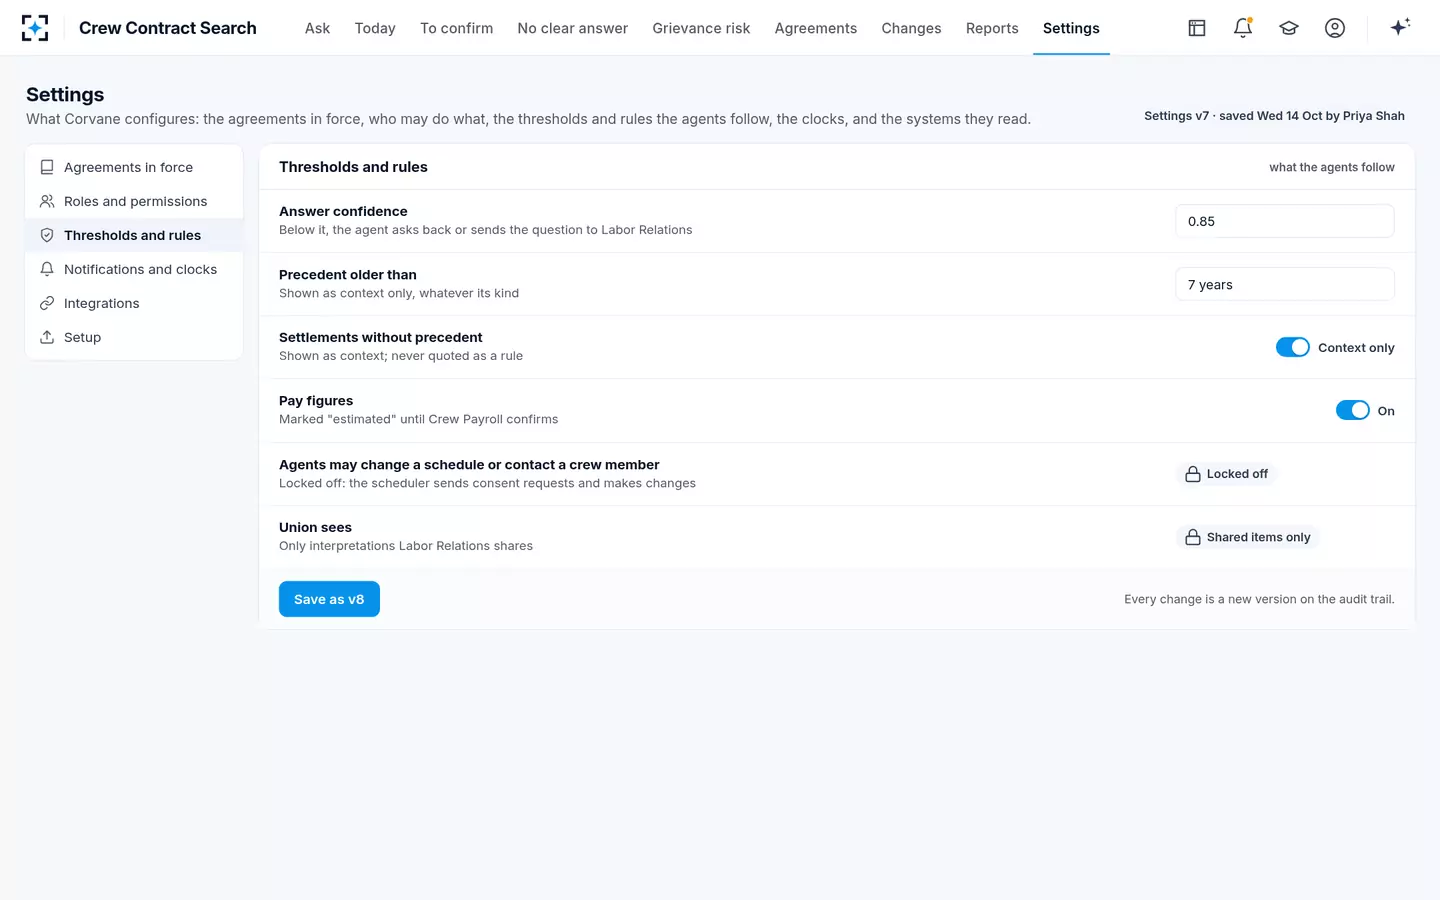Click the Save as v8 button
This screenshot has width=1440, height=900.
[329, 599]
